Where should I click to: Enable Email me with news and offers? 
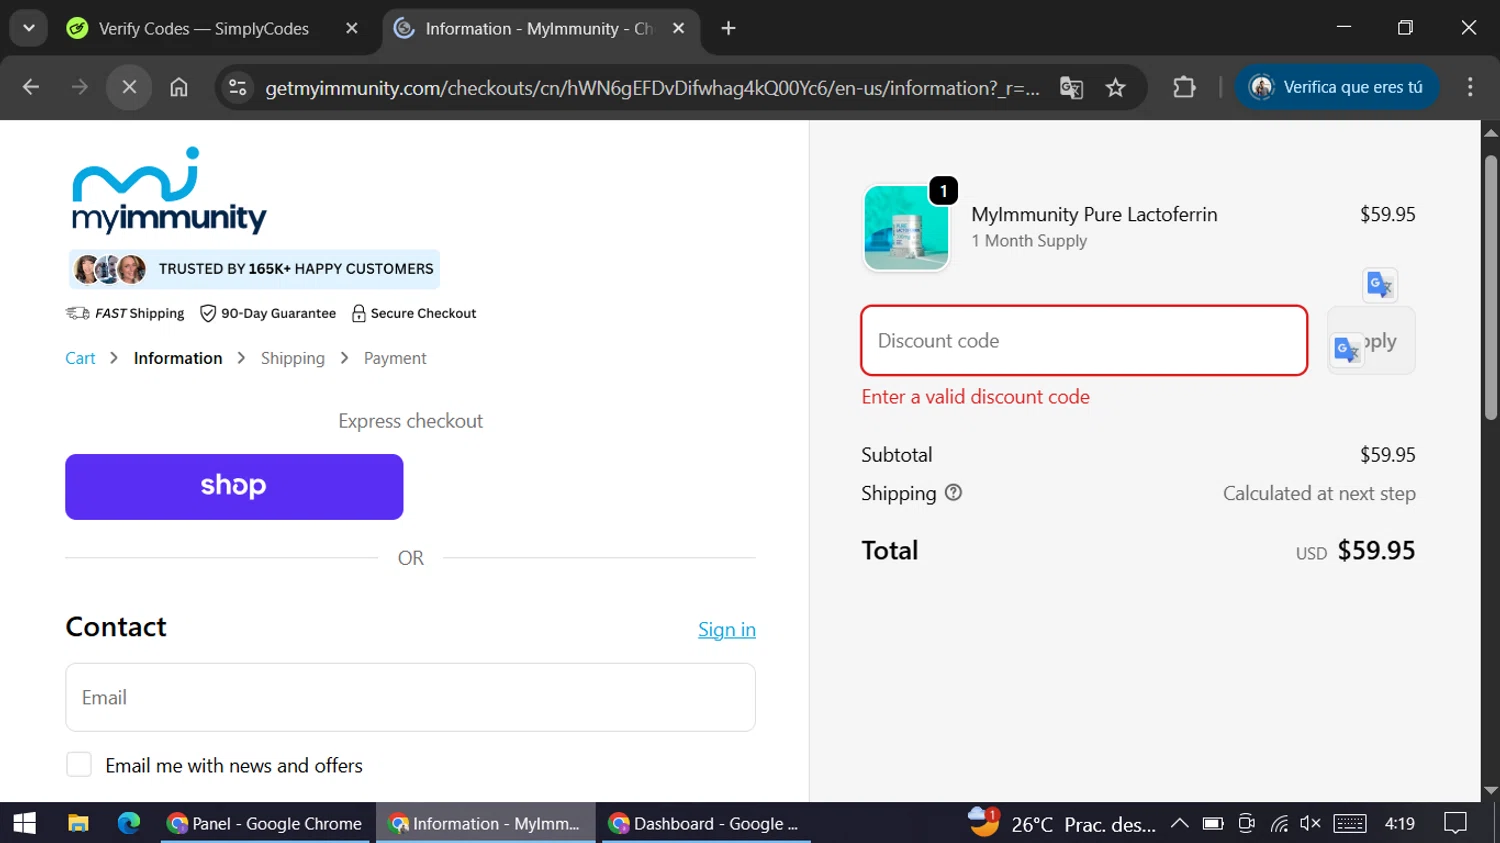tap(79, 765)
